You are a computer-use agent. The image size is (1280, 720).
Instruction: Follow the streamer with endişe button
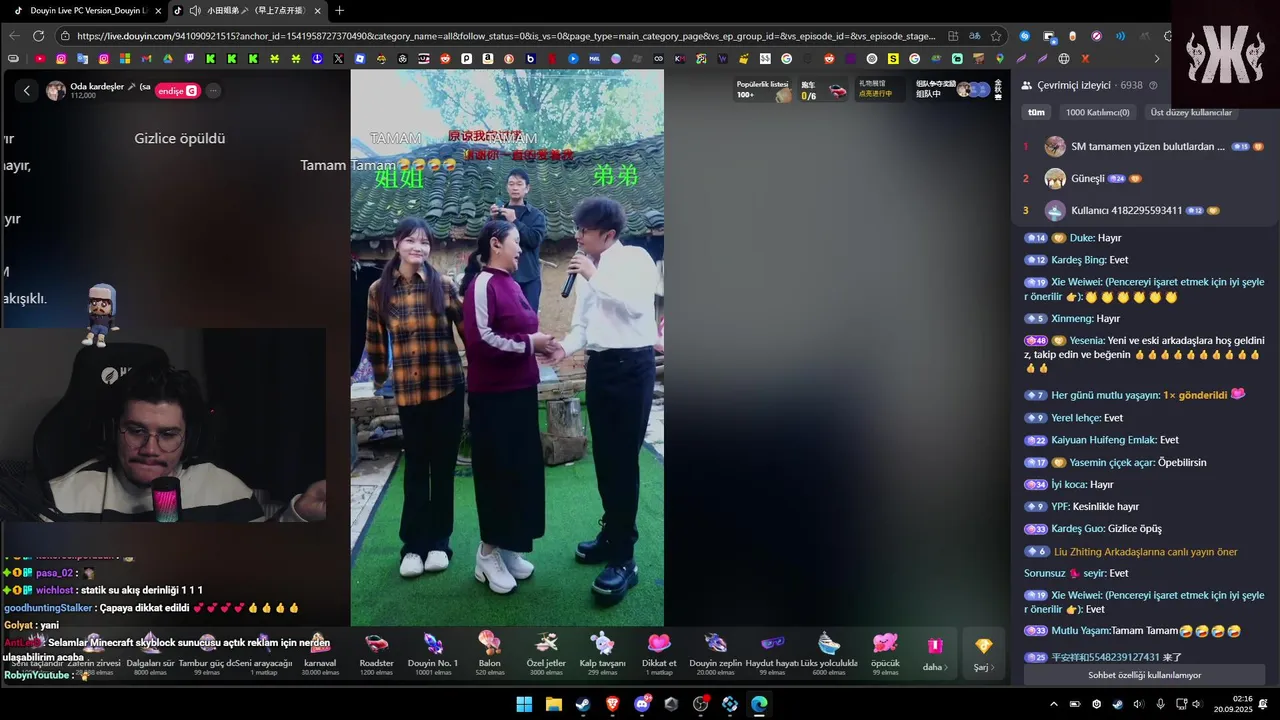(x=176, y=90)
